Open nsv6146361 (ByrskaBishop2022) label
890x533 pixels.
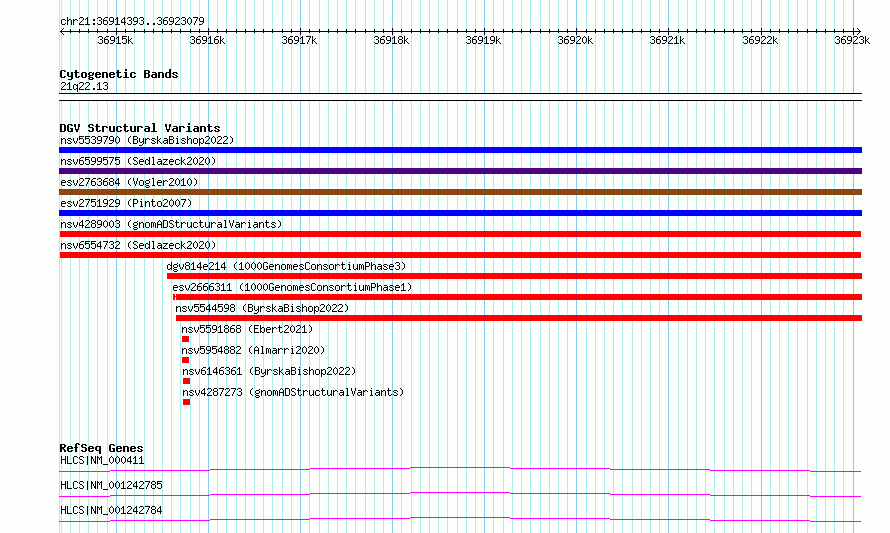(x=269, y=371)
